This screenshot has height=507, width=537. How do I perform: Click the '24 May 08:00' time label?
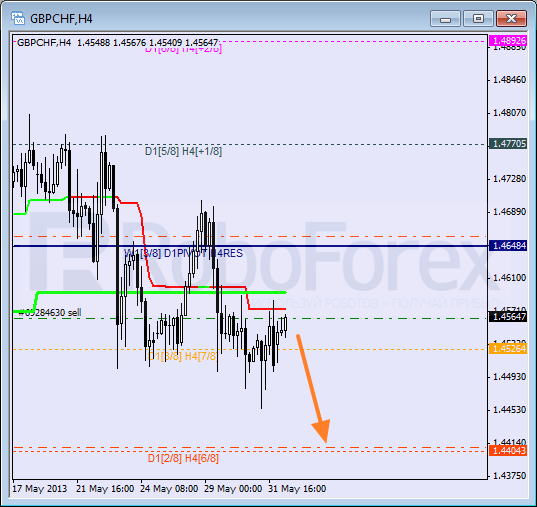click(x=169, y=489)
